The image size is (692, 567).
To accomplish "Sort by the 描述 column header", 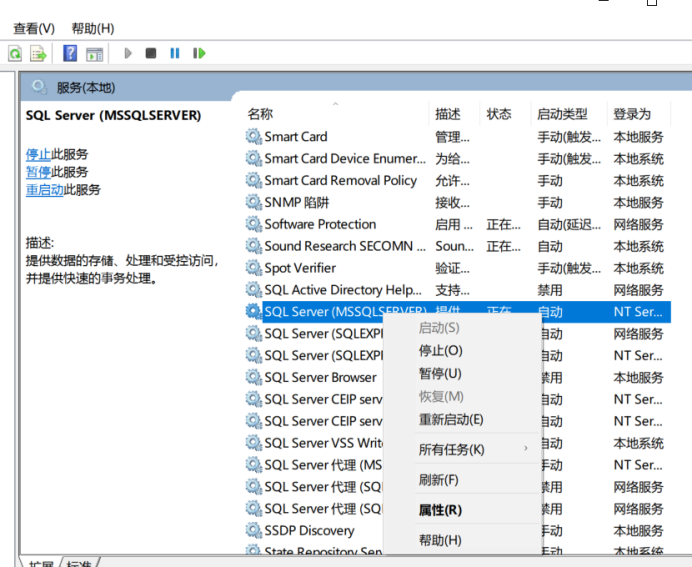I will tap(448, 114).
